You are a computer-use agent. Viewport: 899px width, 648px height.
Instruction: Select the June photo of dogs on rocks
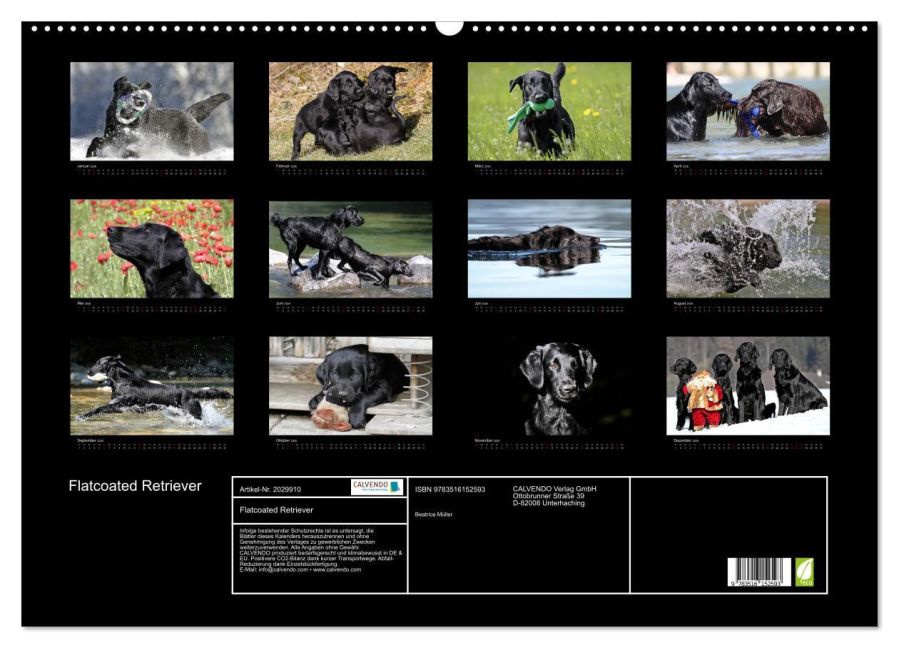pos(350,248)
